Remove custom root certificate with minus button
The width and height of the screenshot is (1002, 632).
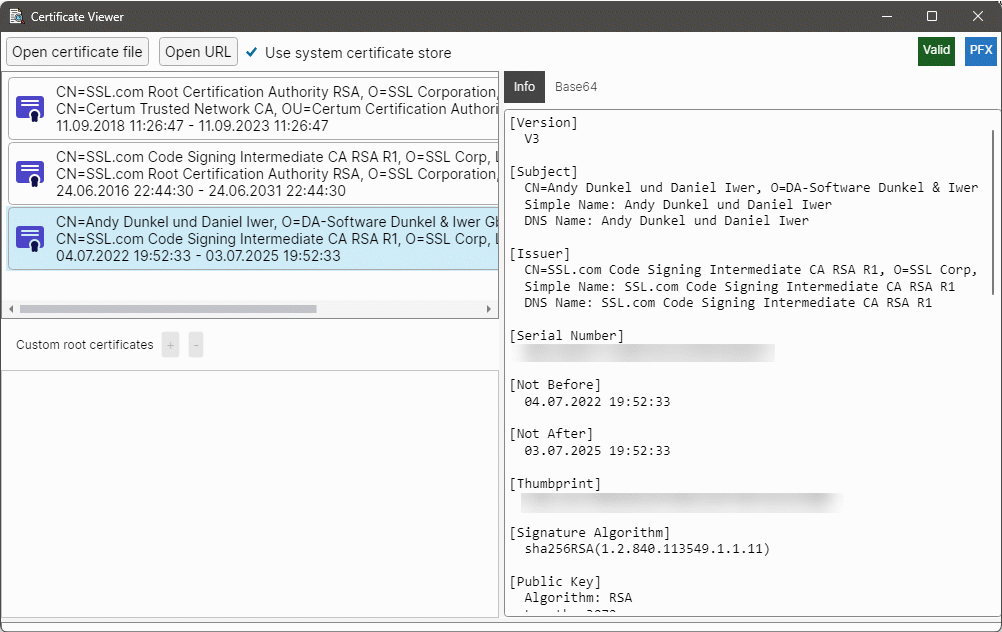tap(196, 345)
